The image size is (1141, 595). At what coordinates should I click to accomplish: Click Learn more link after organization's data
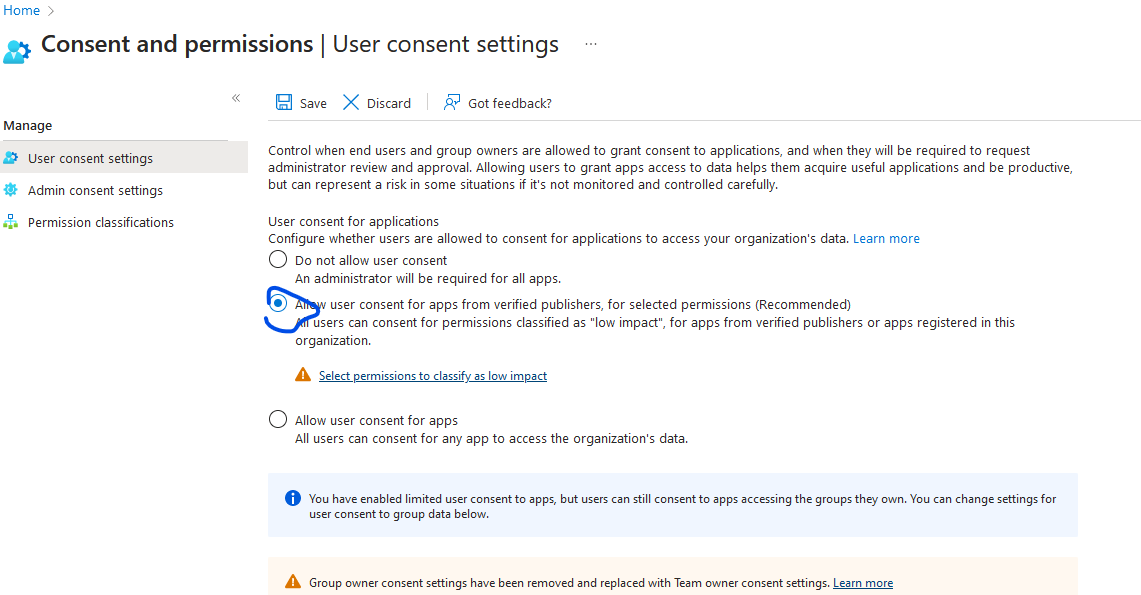click(886, 239)
